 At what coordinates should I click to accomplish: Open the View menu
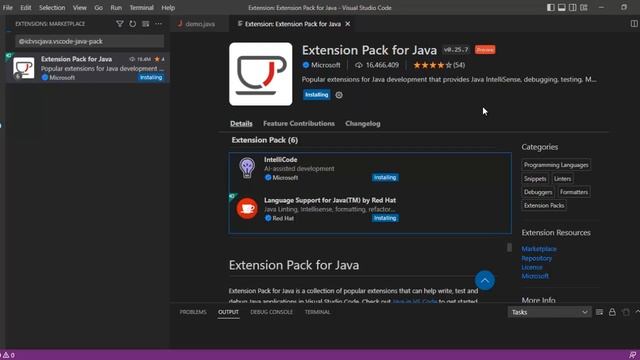pyautogui.click(x=80, y=8)
